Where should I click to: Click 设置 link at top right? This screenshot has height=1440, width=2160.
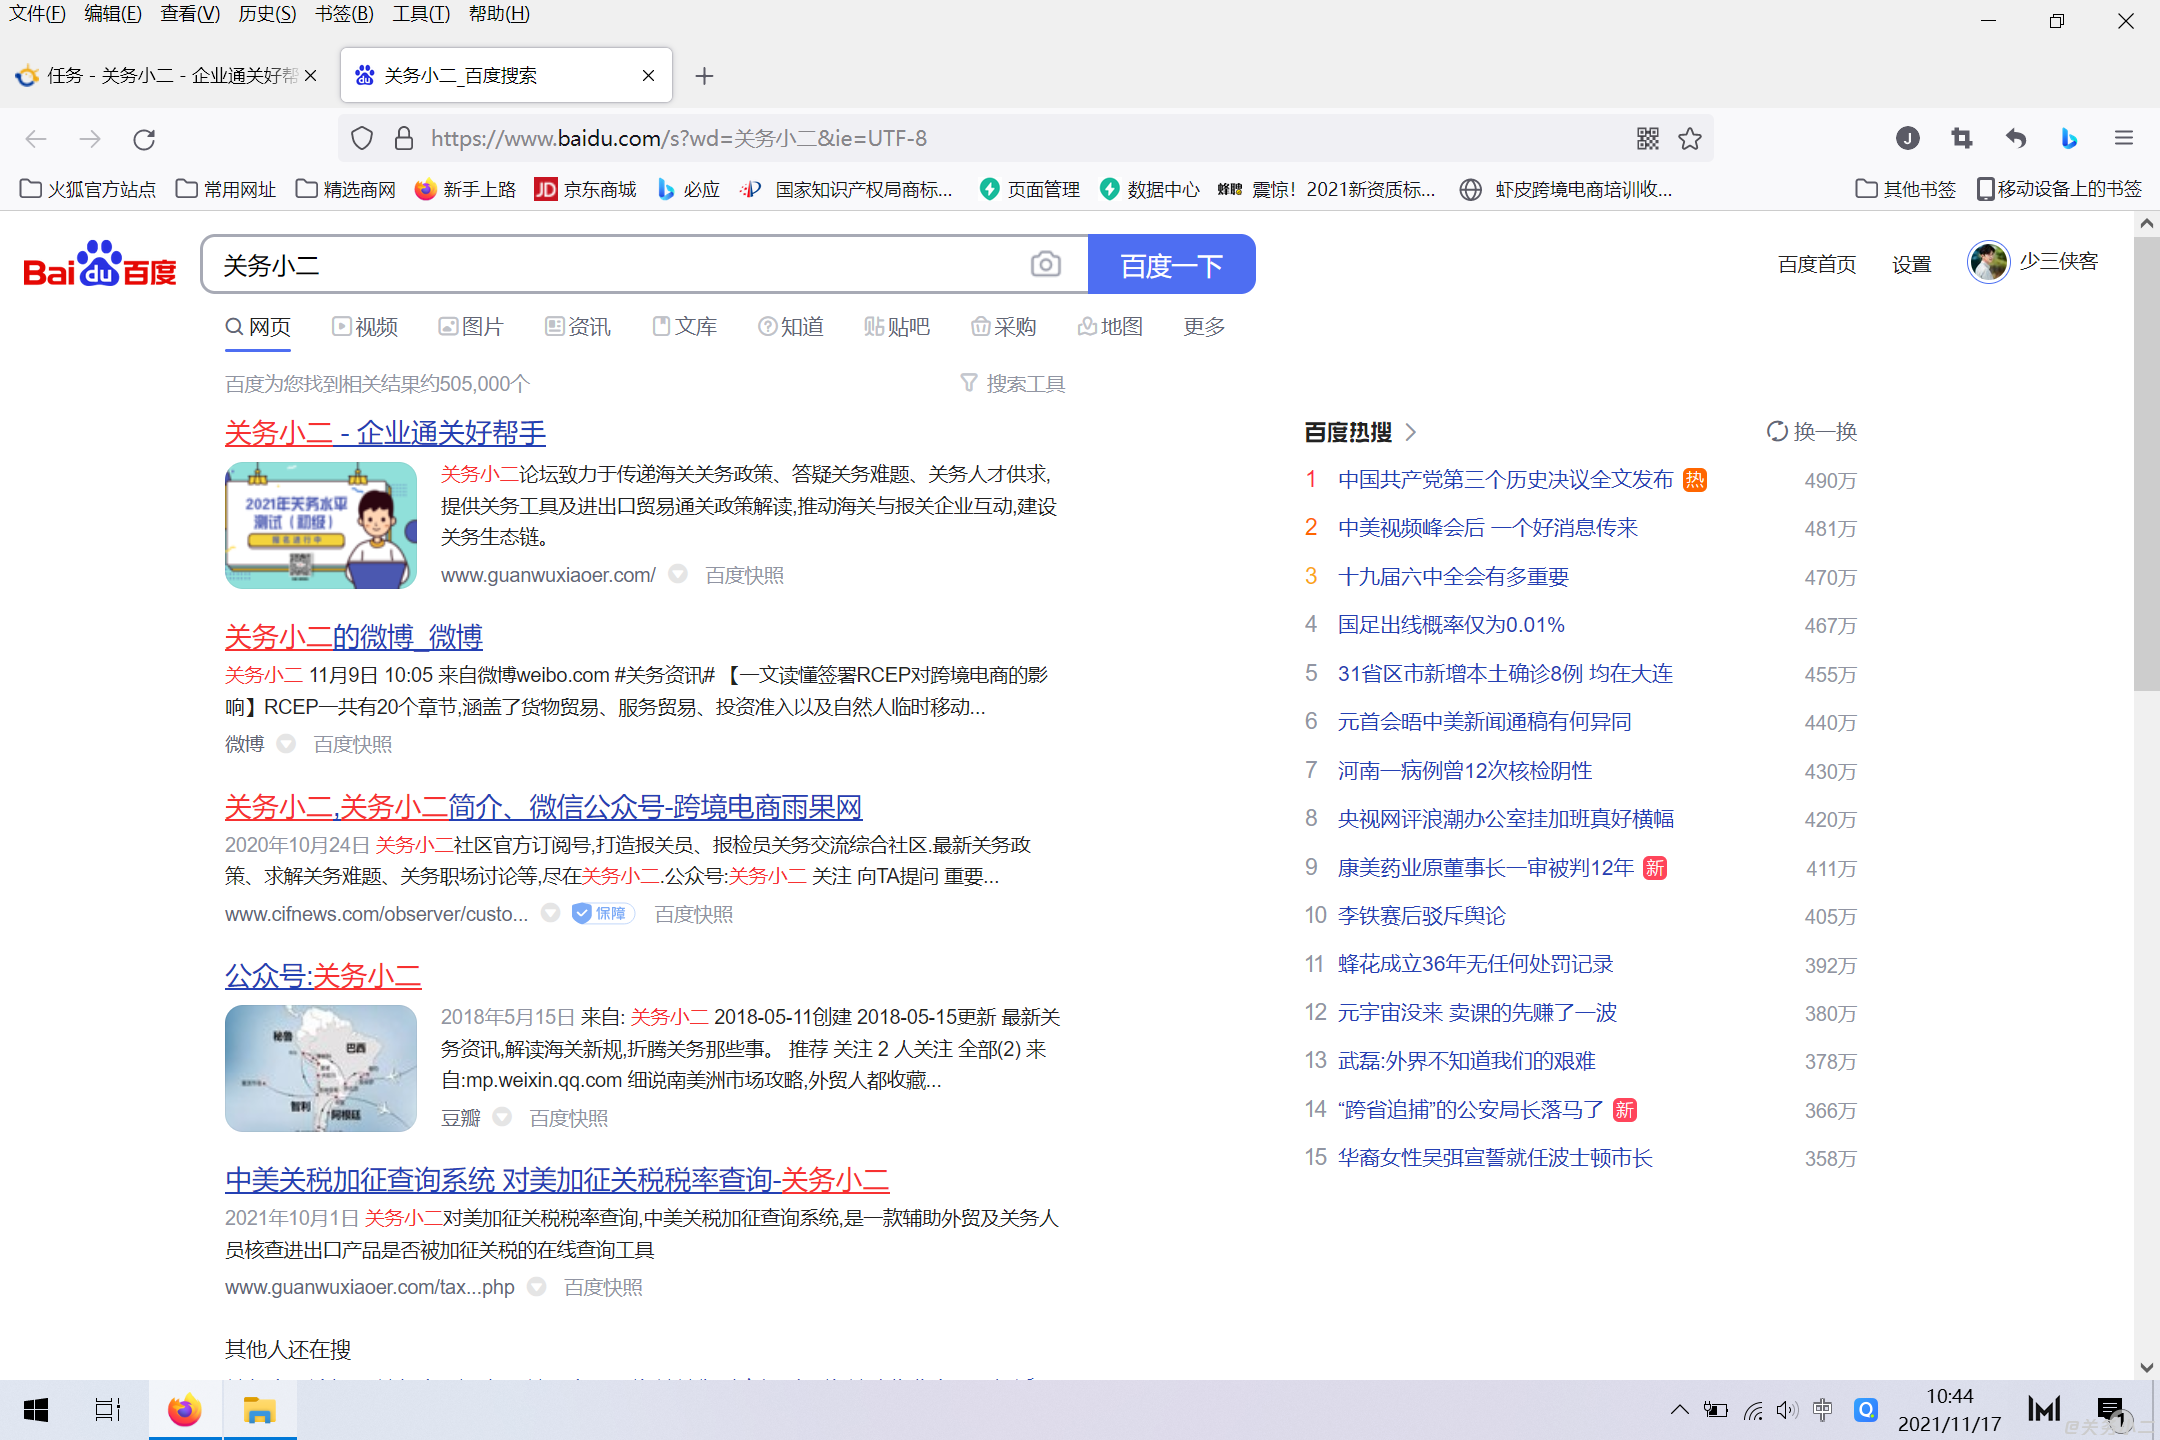tap(1912, 264)
